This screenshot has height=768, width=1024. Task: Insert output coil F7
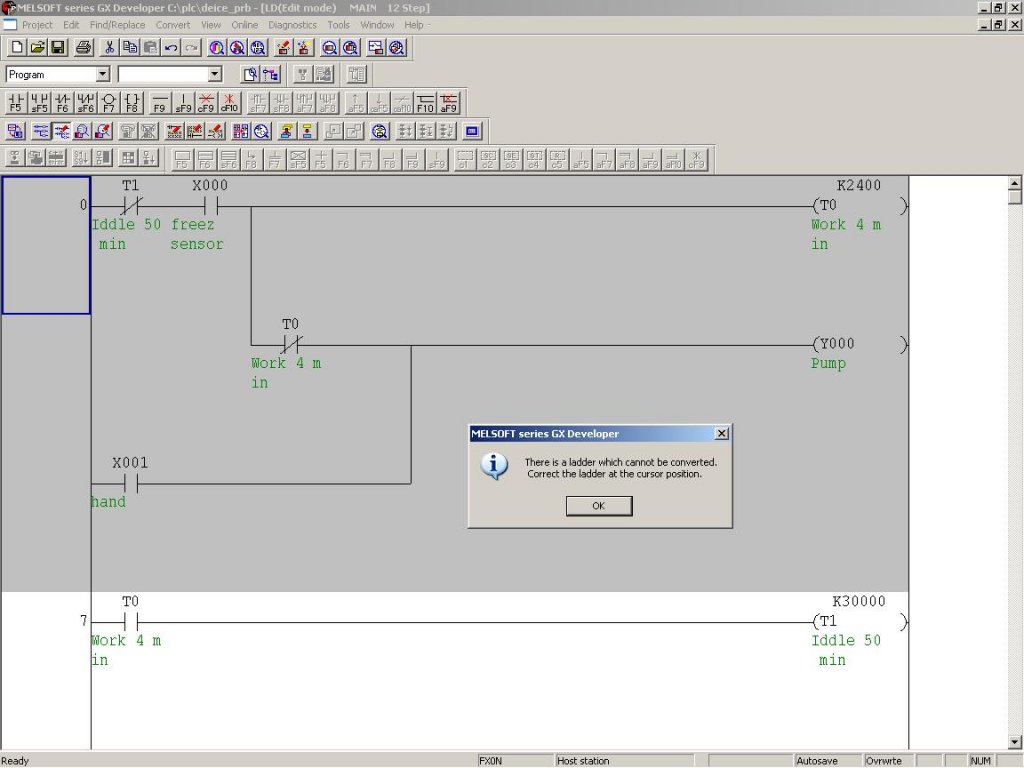pos(108,103)
